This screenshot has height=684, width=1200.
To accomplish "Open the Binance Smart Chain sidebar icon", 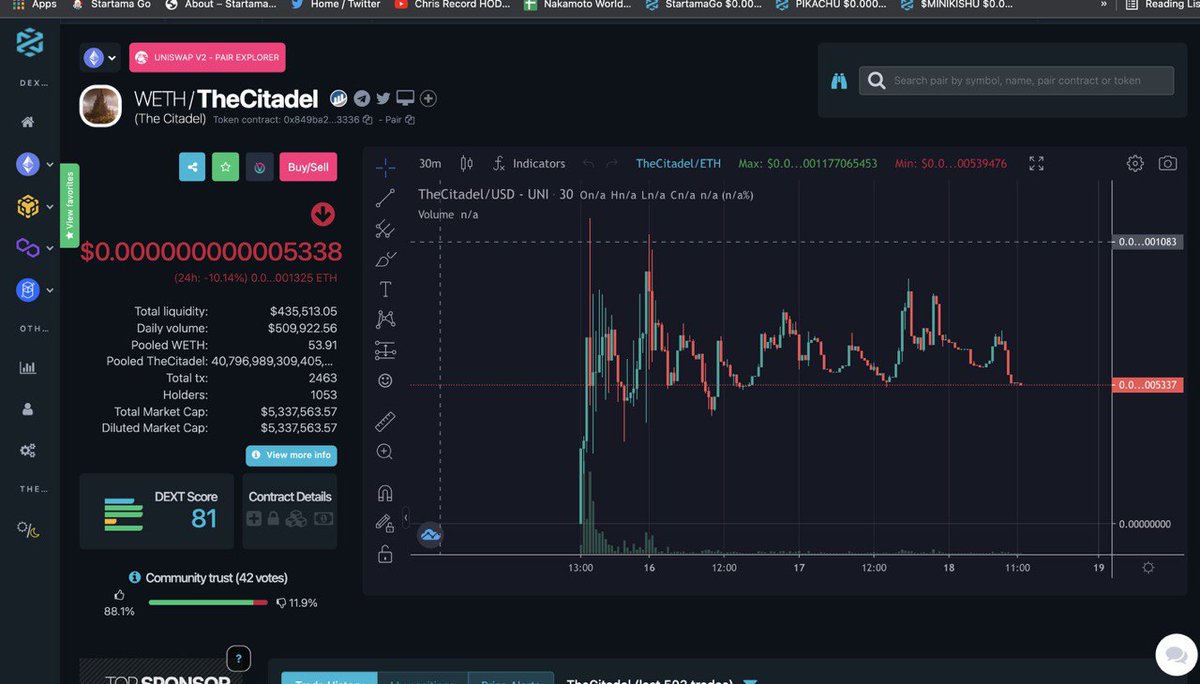I will pyautogui.click(x=27, y=206).
